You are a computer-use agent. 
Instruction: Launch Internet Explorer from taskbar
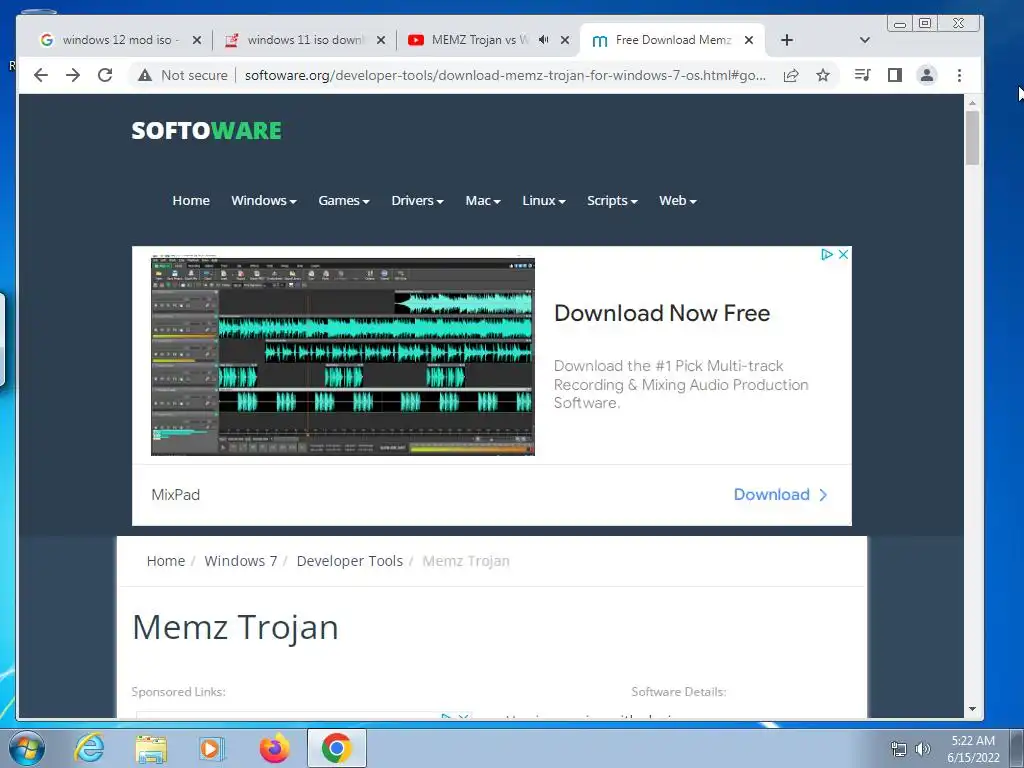click(x=89, y=748)
